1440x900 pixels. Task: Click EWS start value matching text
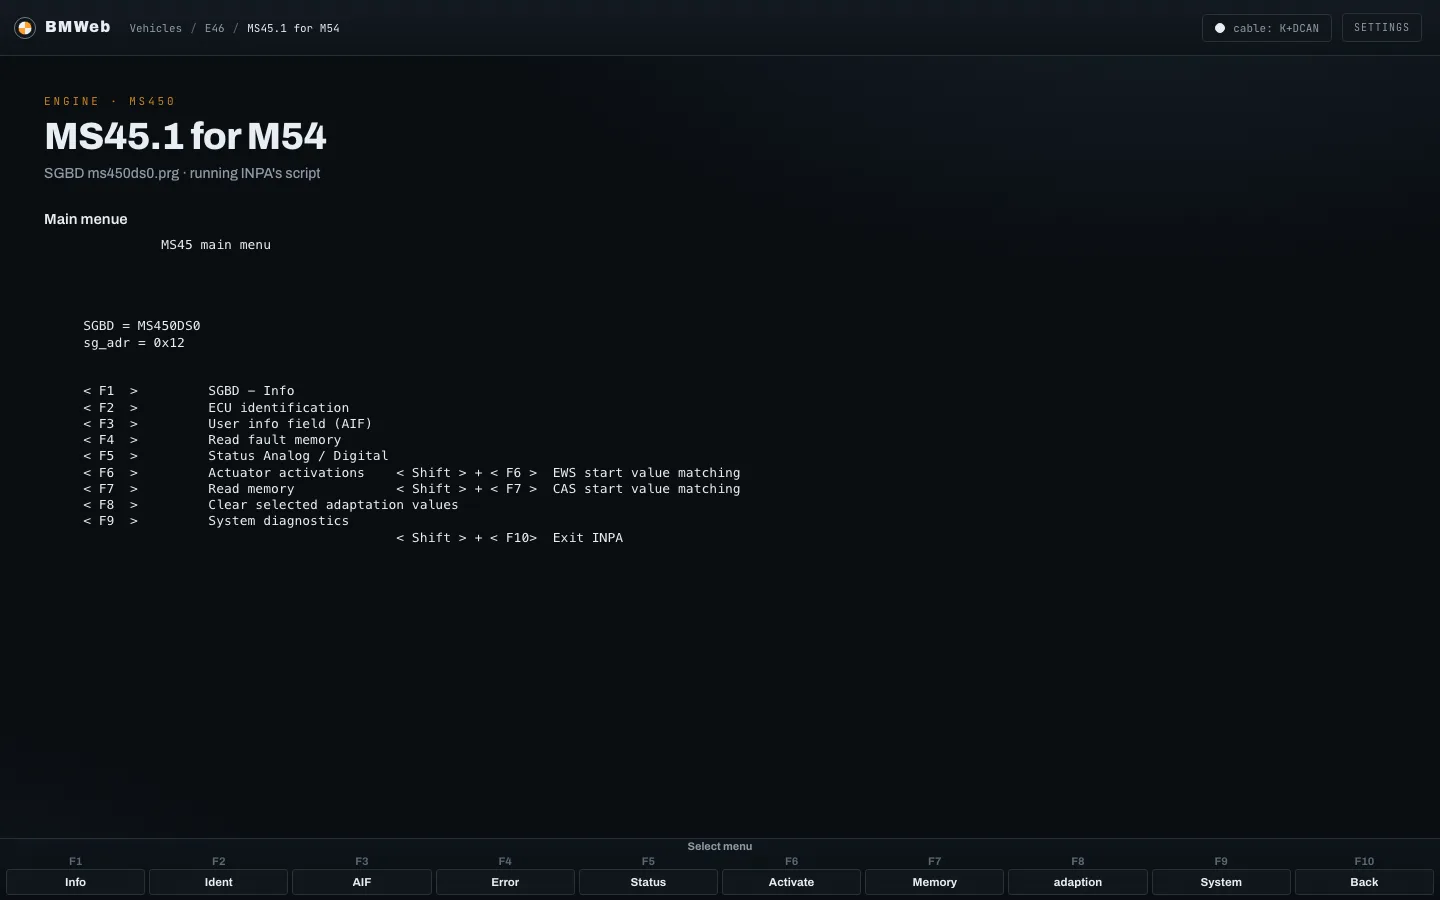coord(647,473)
